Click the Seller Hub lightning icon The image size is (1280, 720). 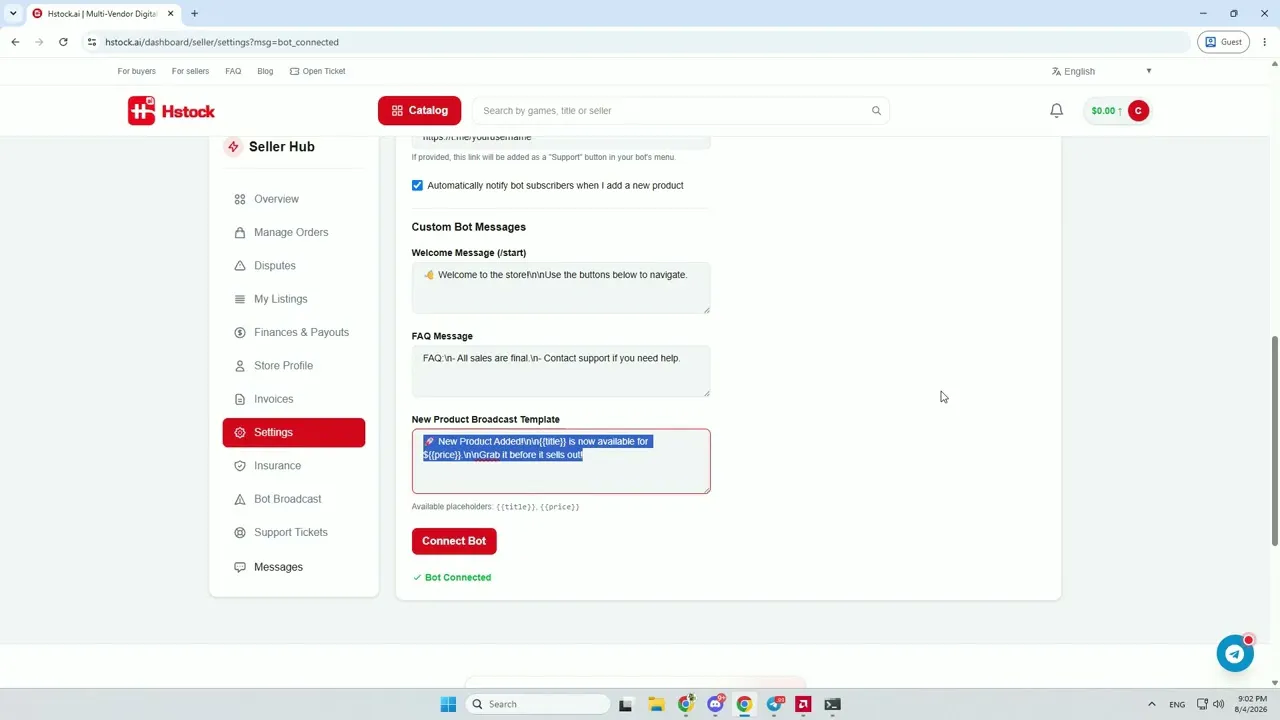(233, 147)
